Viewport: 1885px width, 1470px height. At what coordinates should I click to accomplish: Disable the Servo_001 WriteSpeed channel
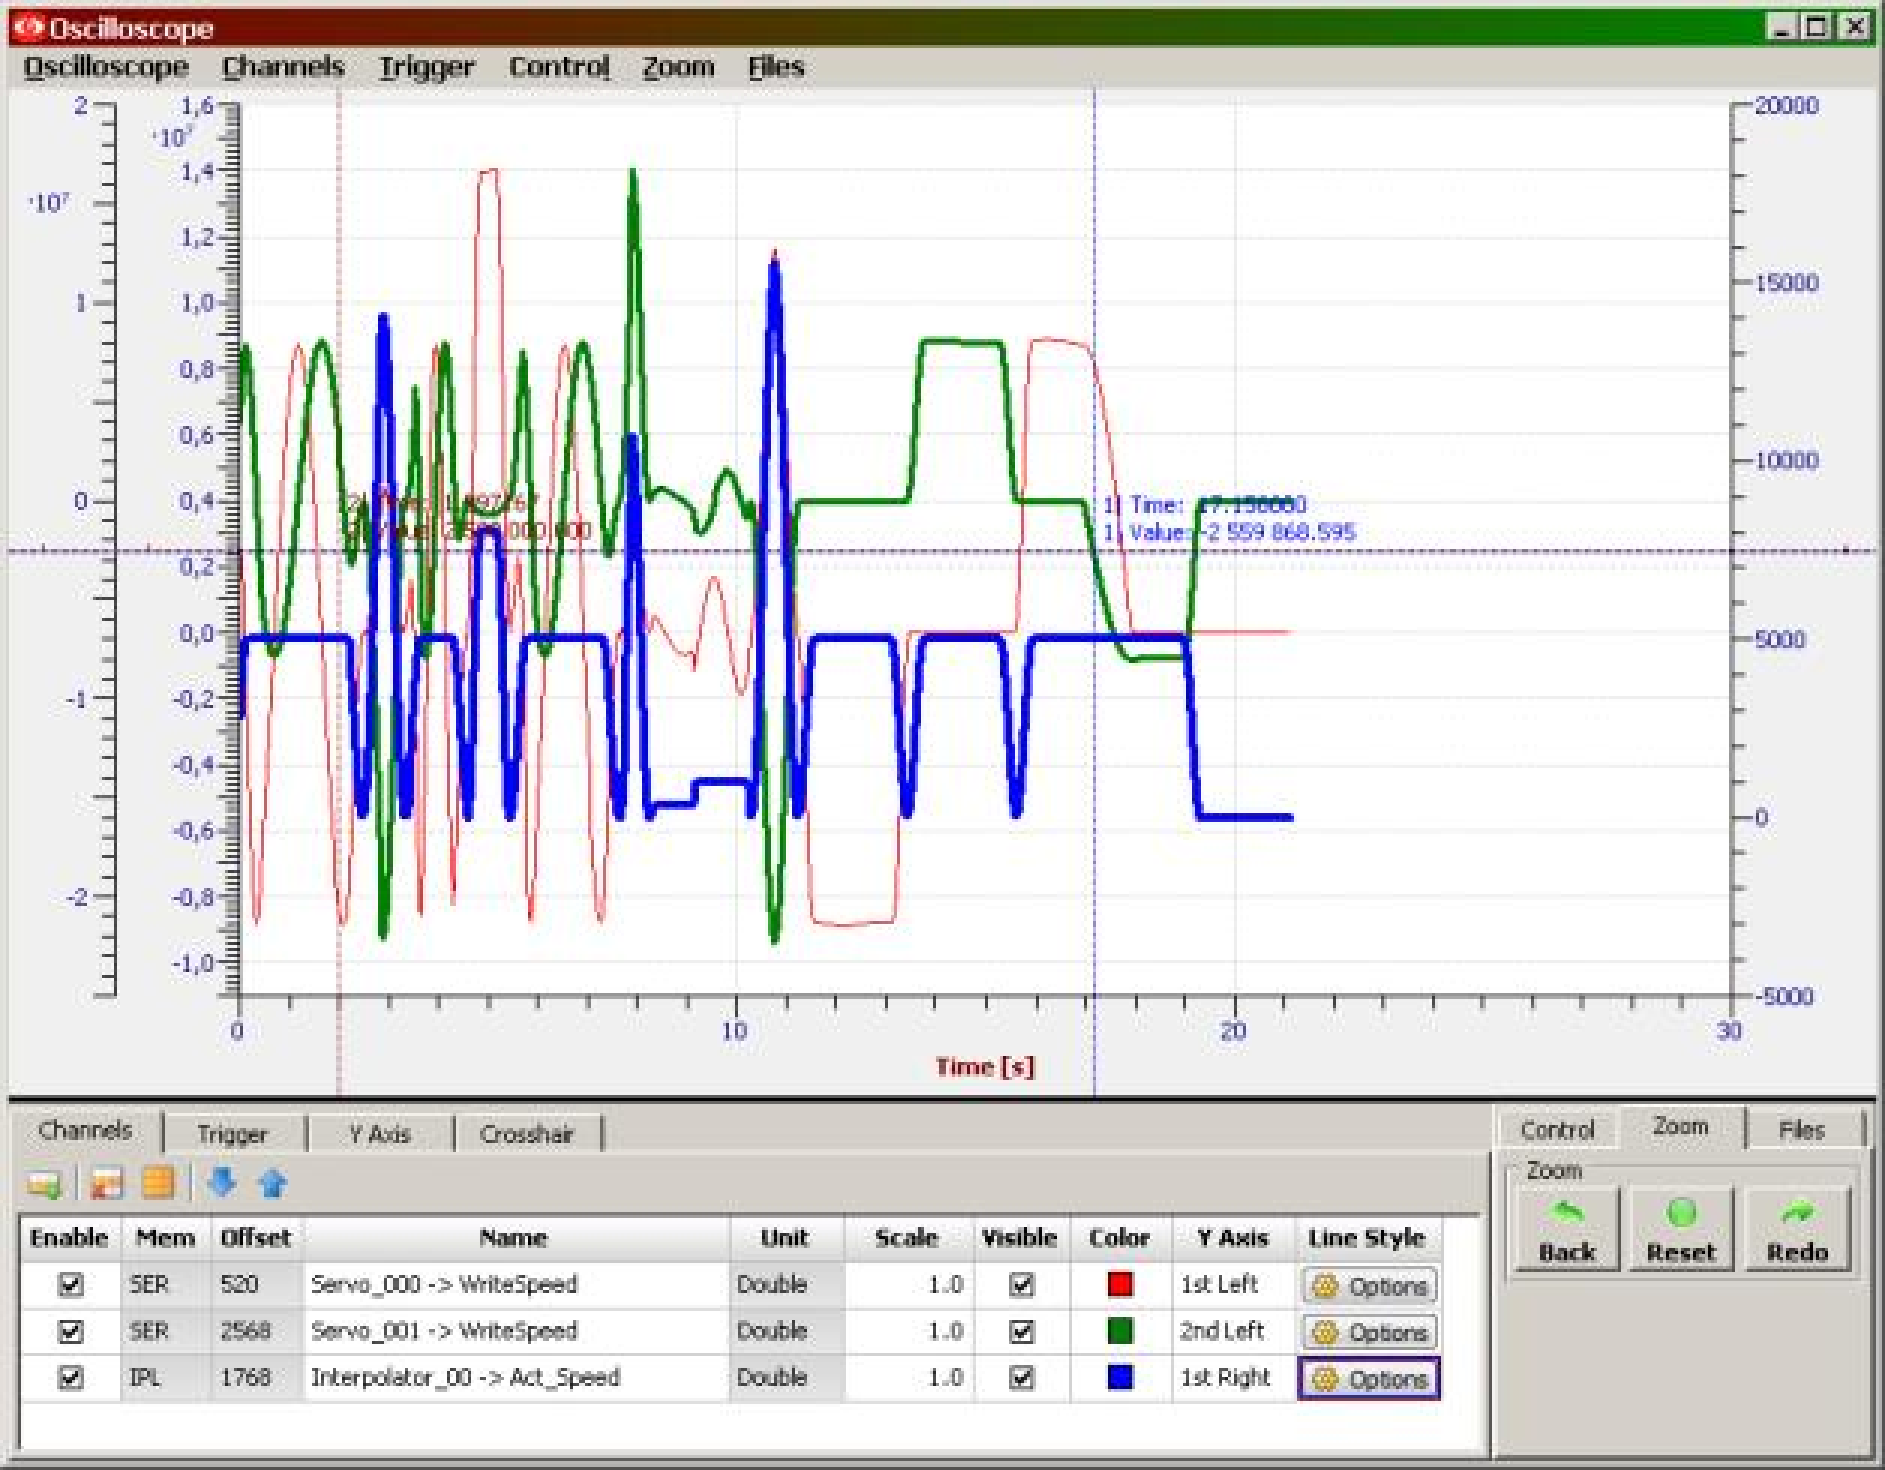pos(70,1331)
